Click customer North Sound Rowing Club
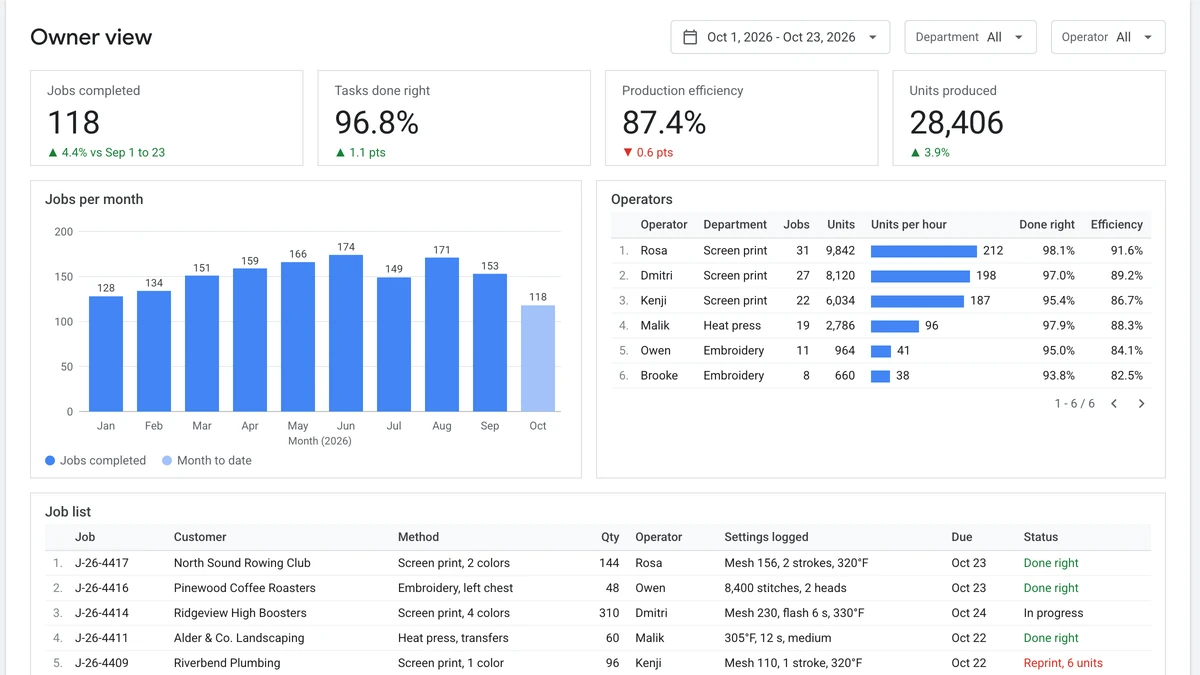 pos(242,563)
